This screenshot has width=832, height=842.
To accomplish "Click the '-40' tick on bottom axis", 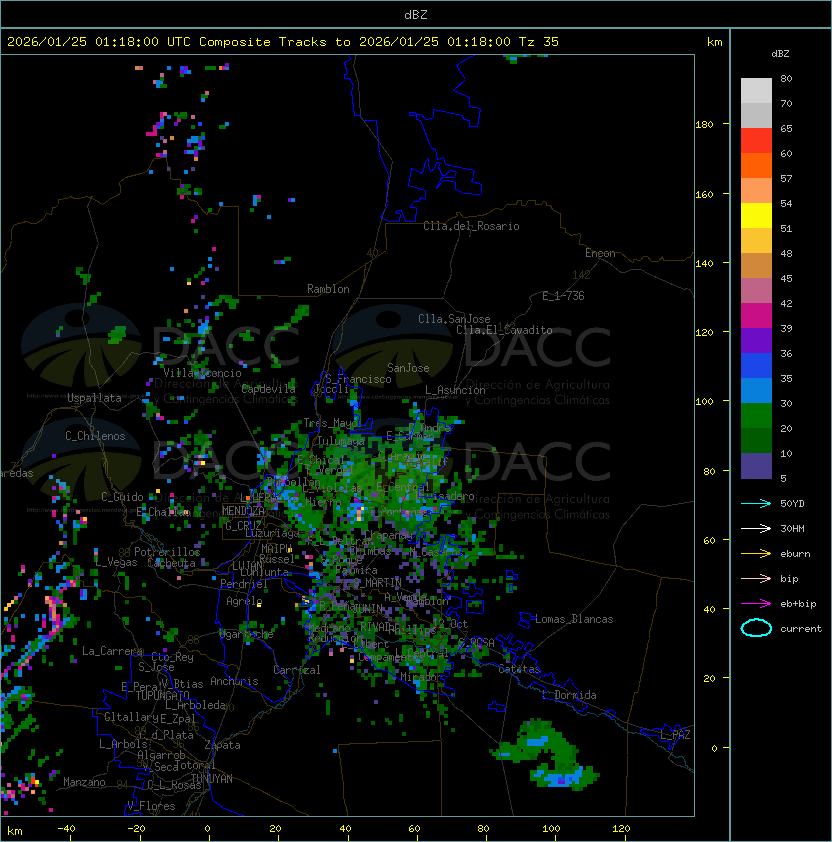I will click(66, 829).
